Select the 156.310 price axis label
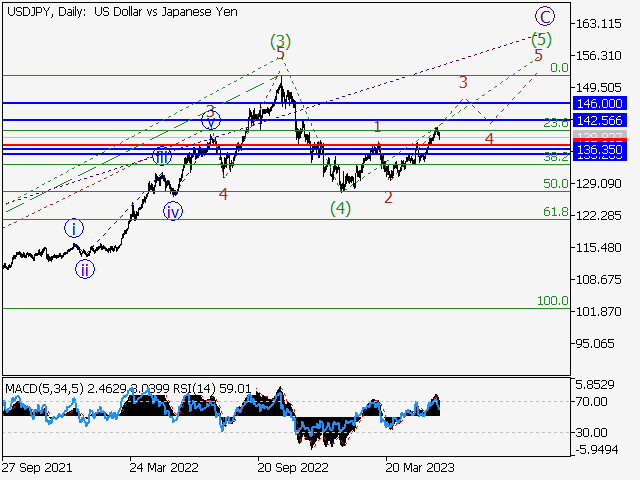The image size is (640, 480). tap(598, 56)
